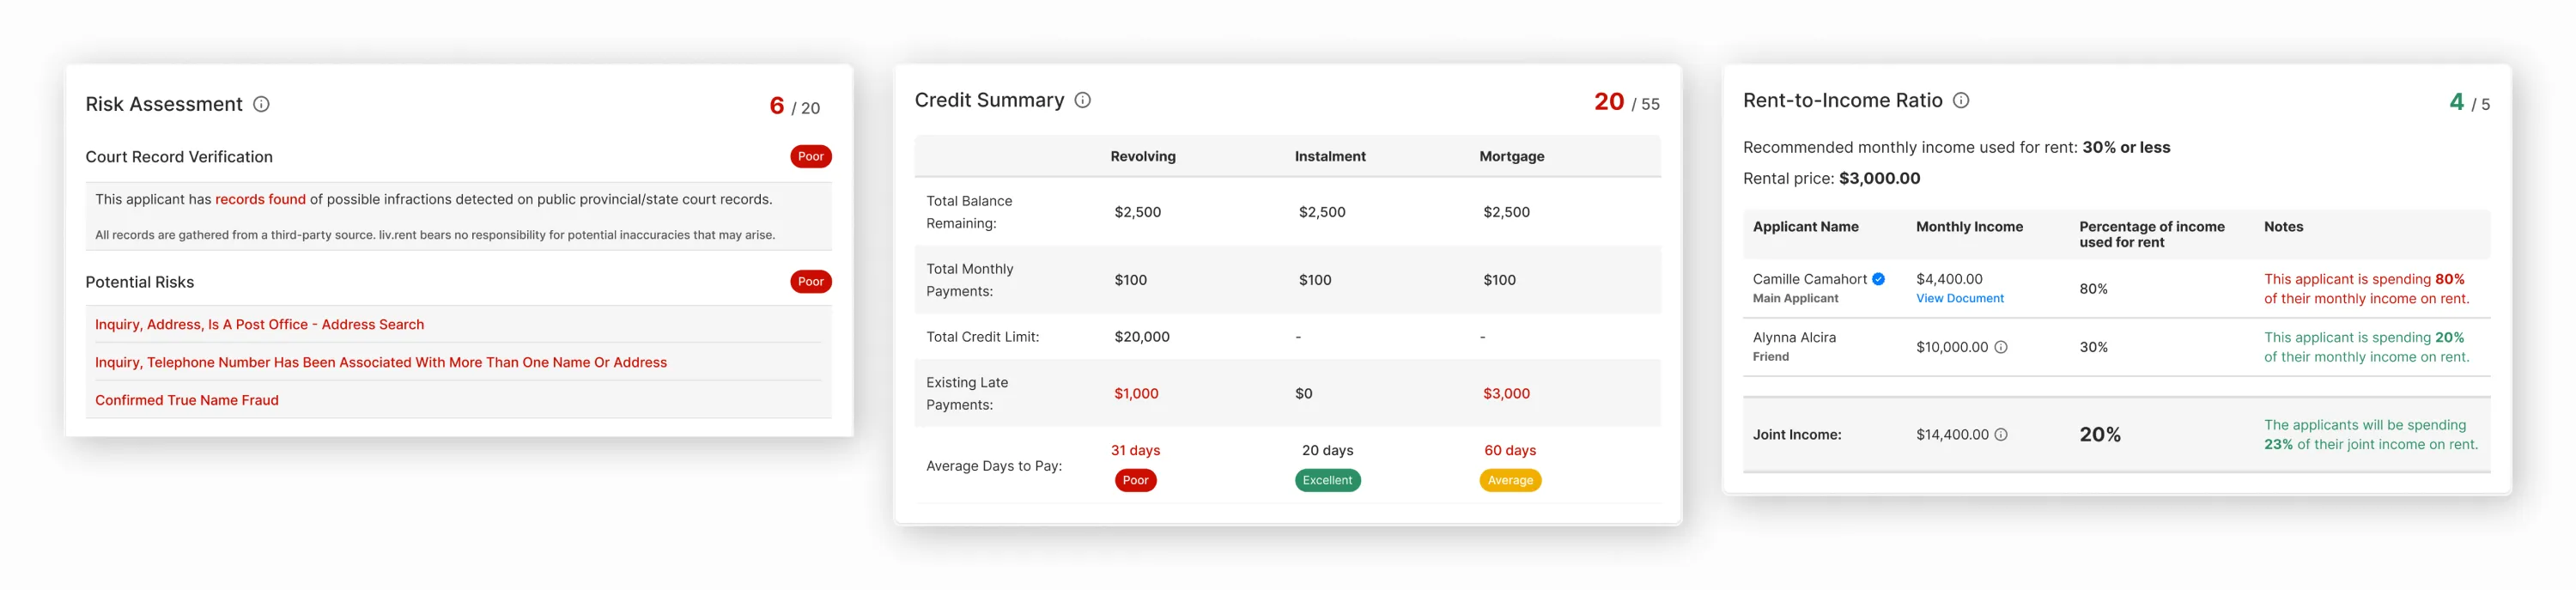Viewport: 2576px width, 590px height.
Task: Click the Revolving column header
Action: 1143,156
